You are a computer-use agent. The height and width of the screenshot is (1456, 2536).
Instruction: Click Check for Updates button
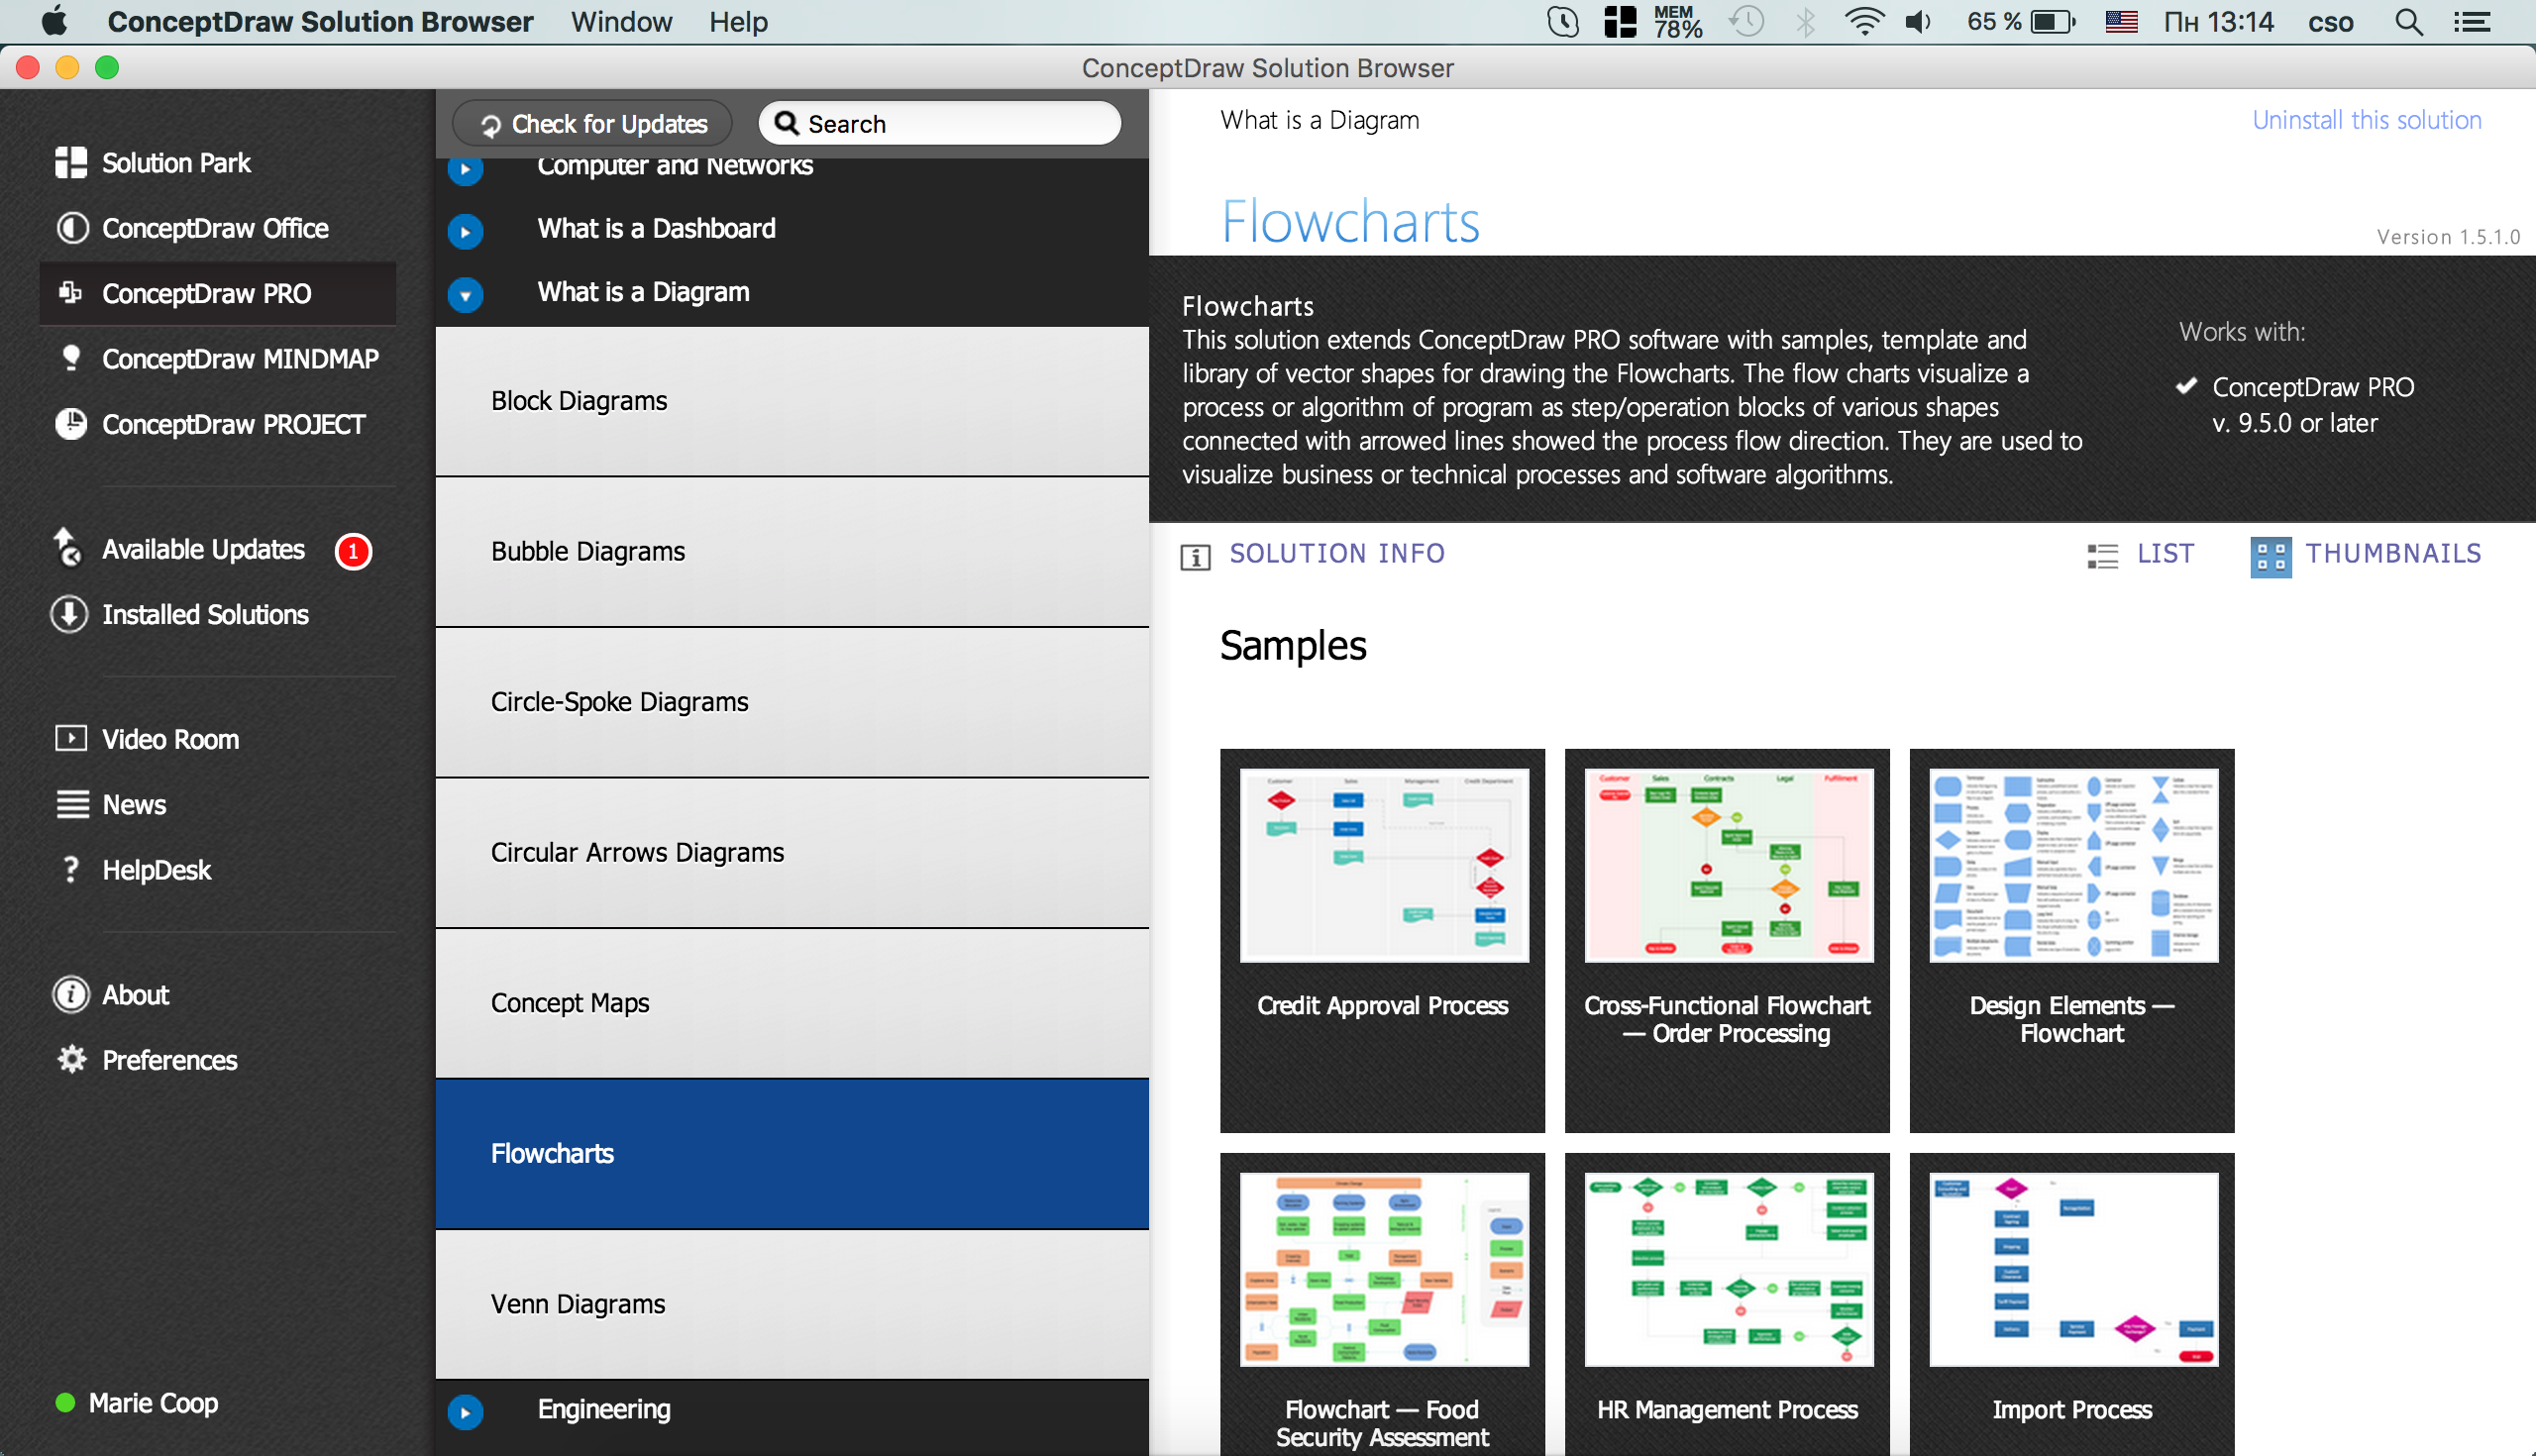tap(592, 124)
